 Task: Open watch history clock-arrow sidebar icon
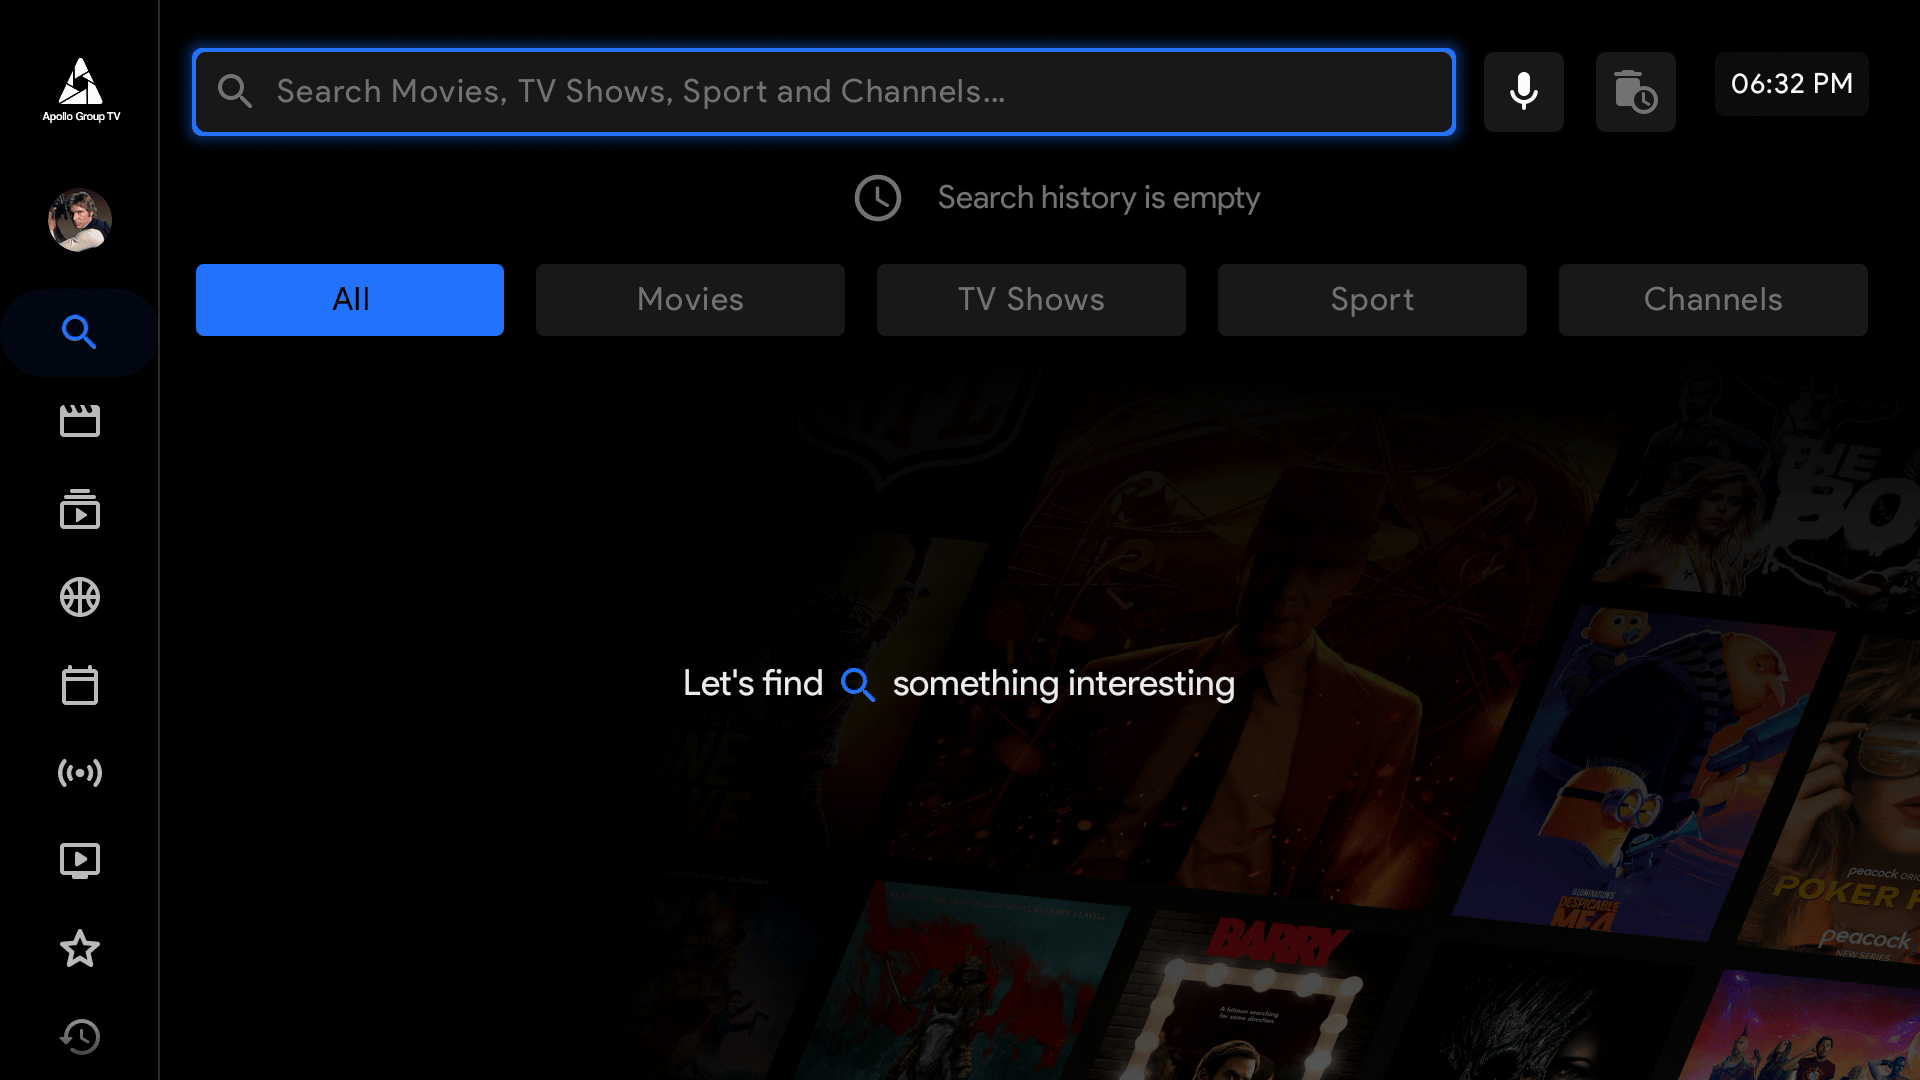pyautogui.click(x=80, y=1037)
